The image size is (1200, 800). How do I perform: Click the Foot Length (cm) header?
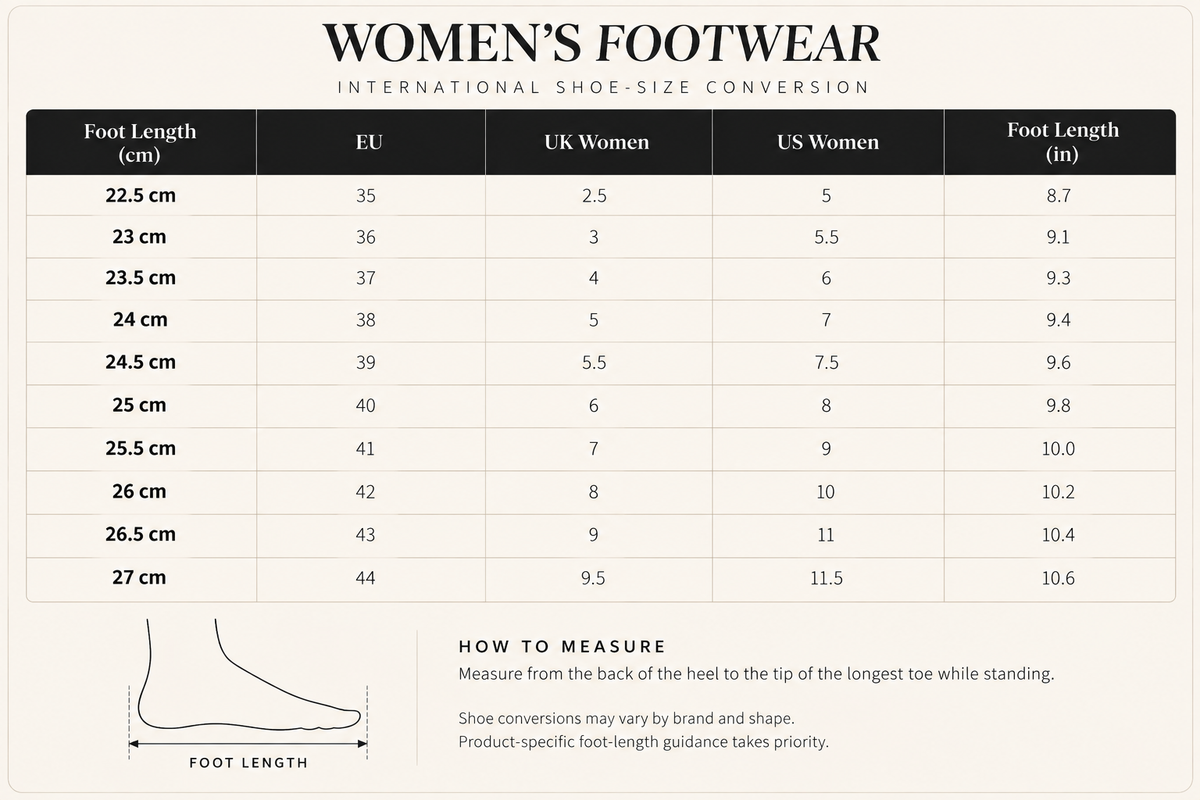[x=140, y=142]
